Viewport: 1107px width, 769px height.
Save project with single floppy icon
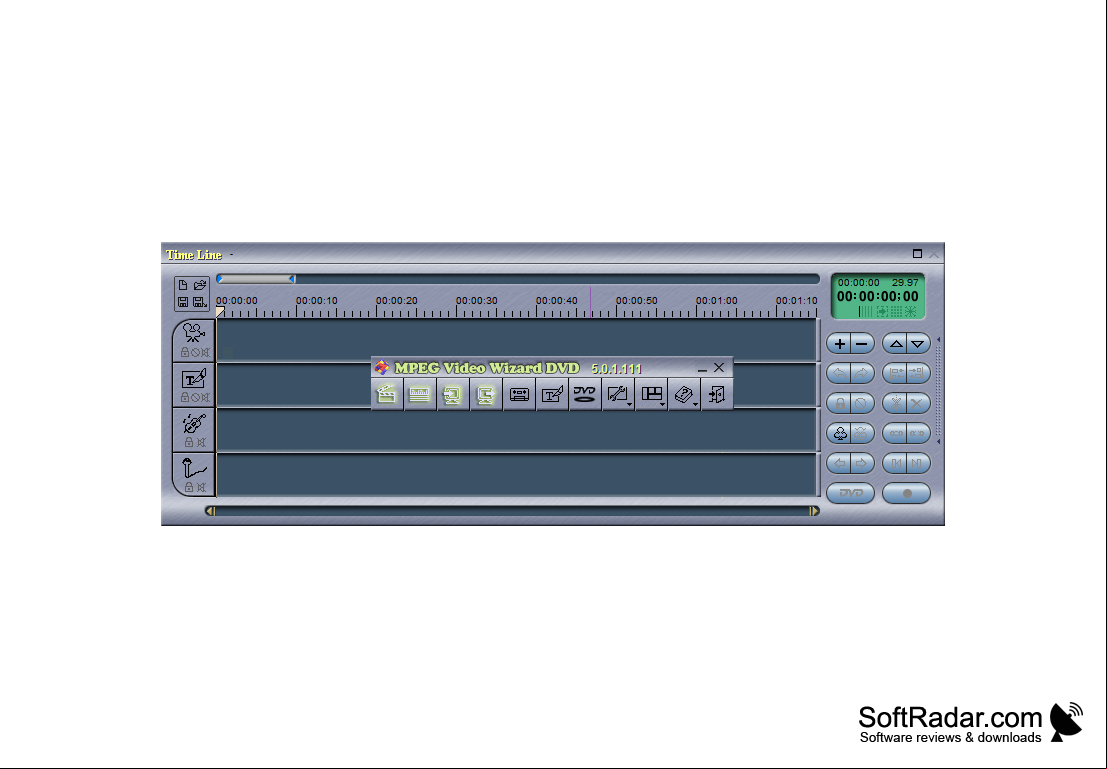click(183, 302)
